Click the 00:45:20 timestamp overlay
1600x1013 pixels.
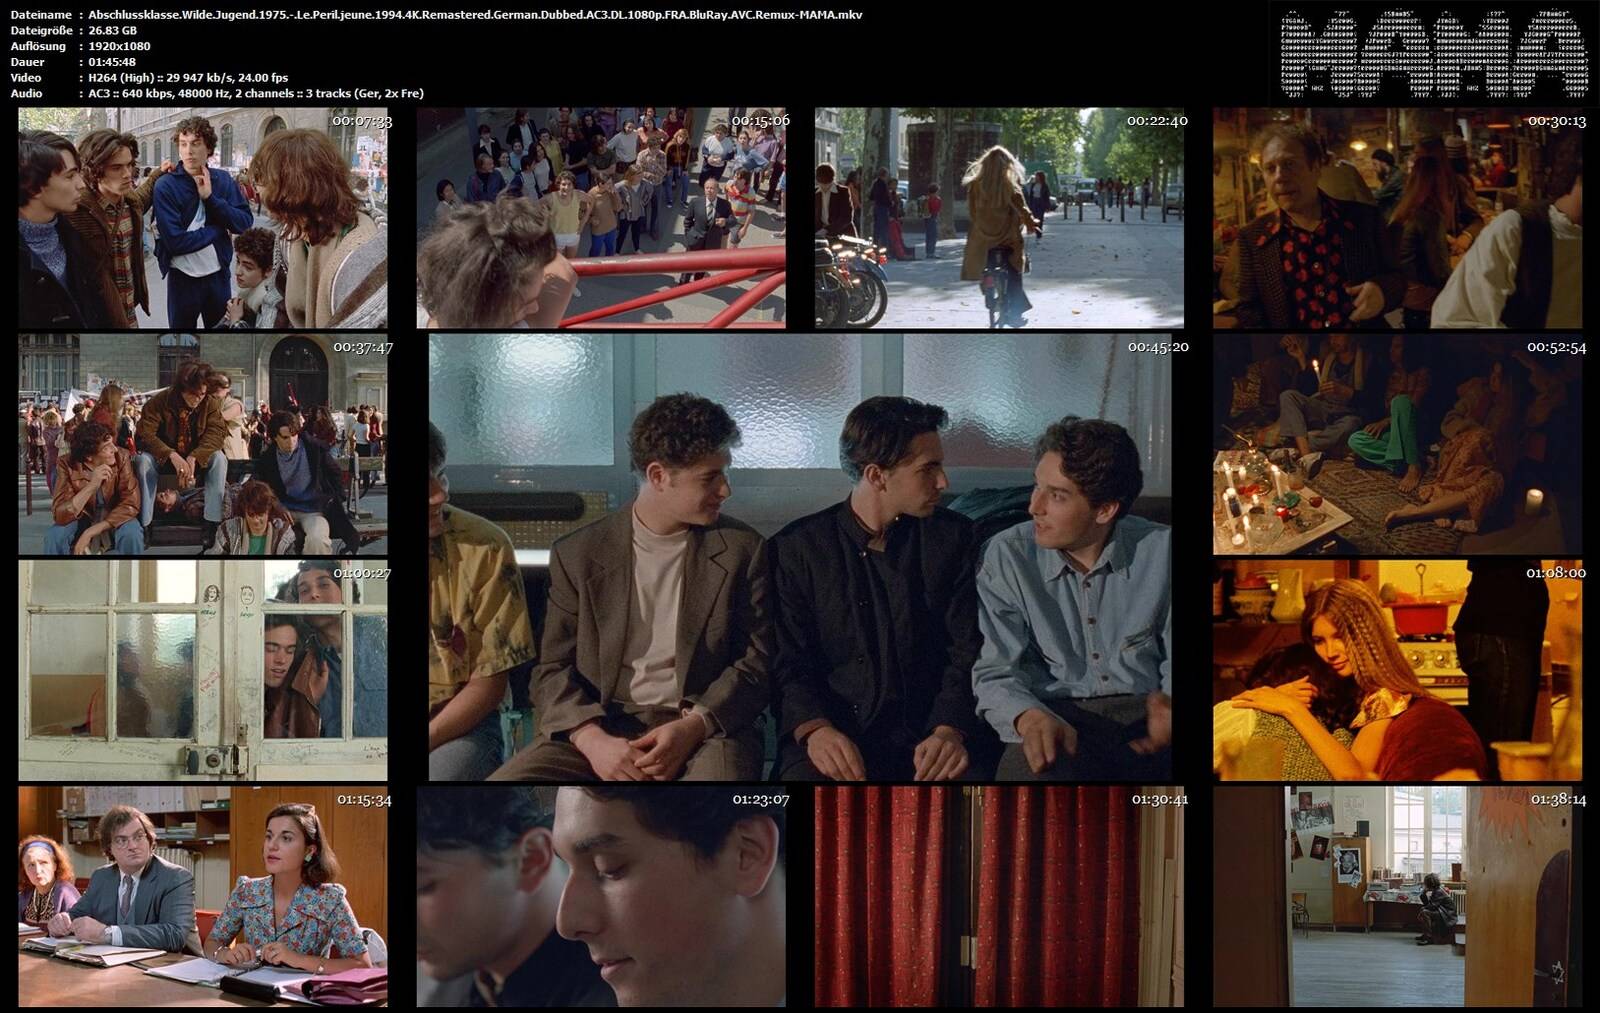coord(1158,347)
